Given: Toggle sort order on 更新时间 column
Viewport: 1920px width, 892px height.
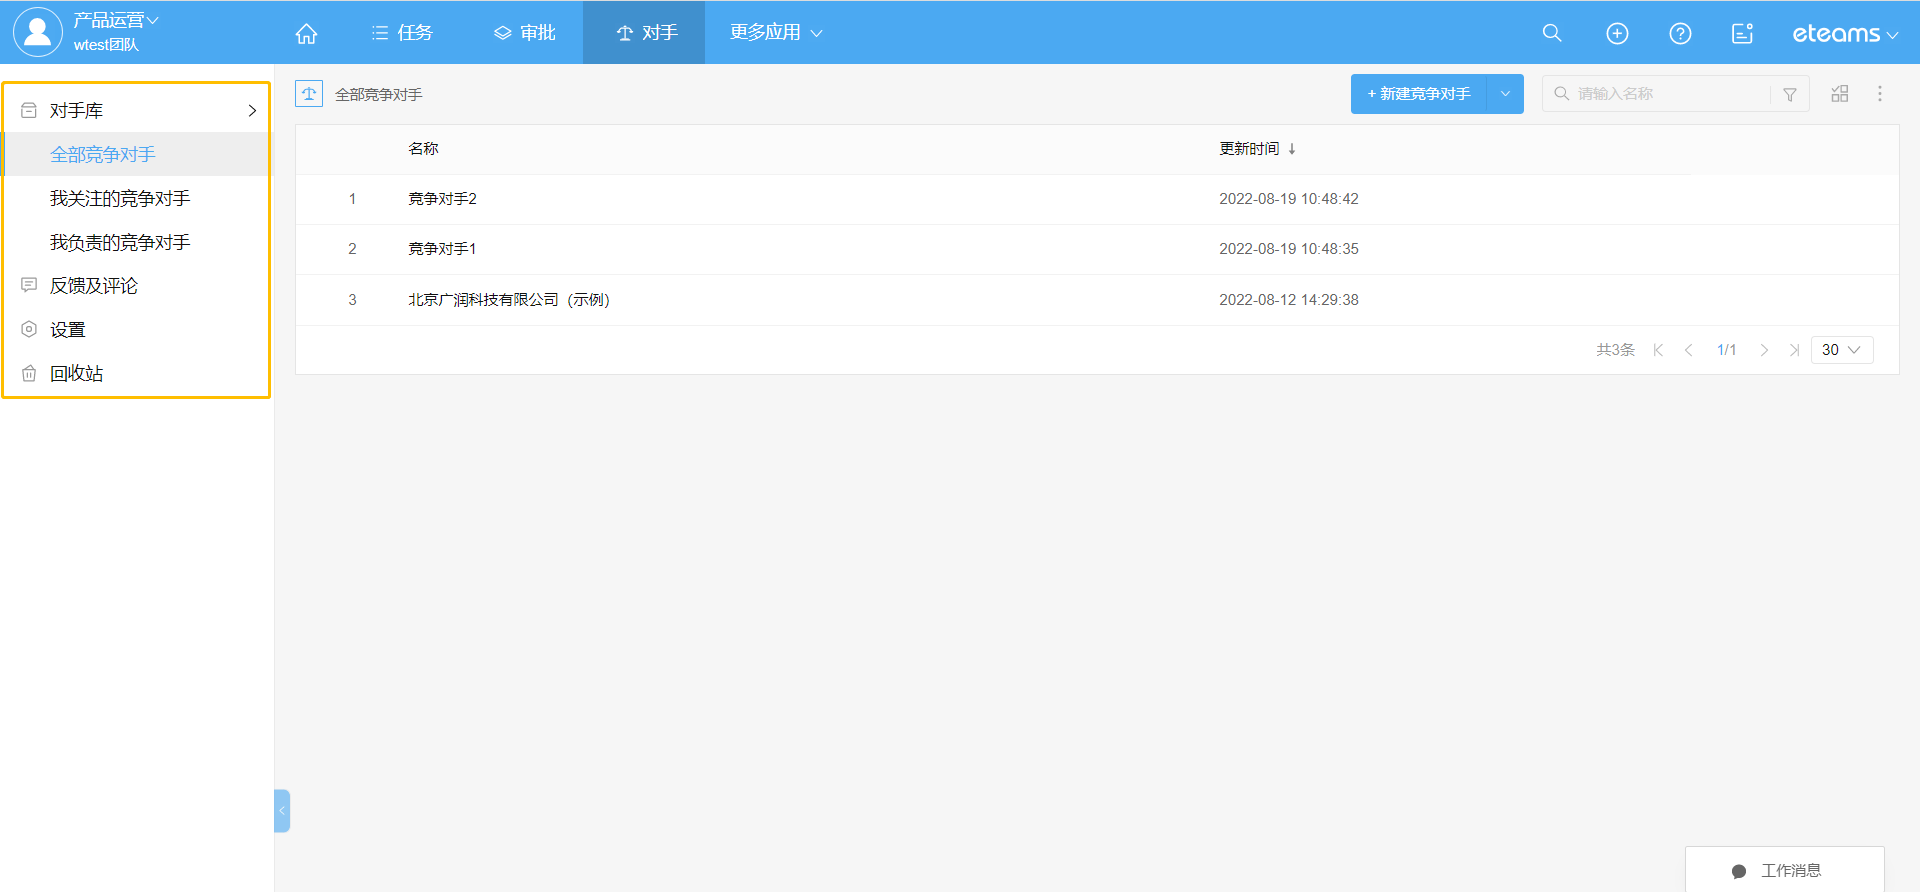Looking at the screenshot, I should tap(1292, 149).
